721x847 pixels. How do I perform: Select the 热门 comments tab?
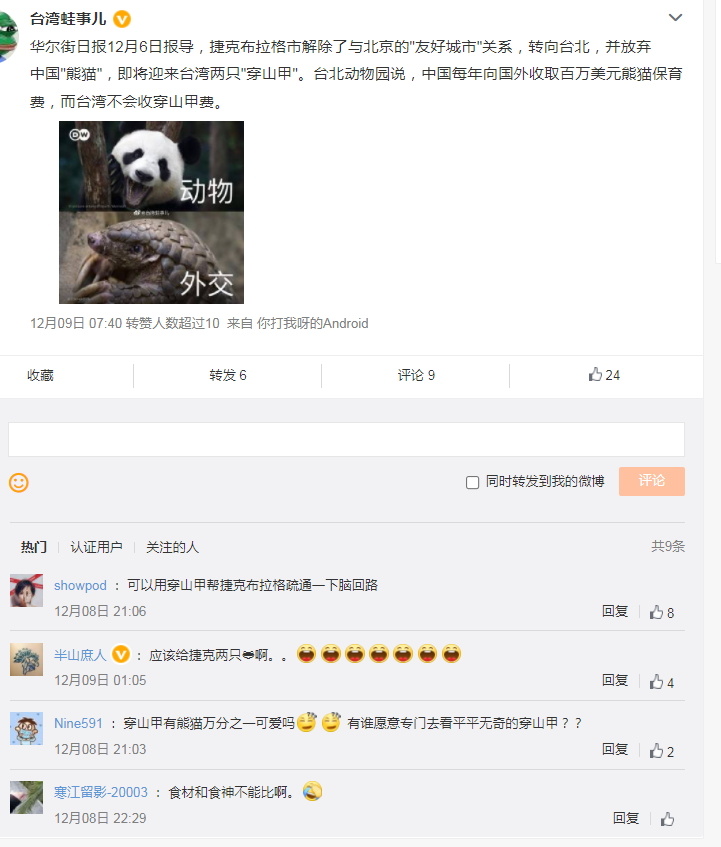[x=33, y=547]
